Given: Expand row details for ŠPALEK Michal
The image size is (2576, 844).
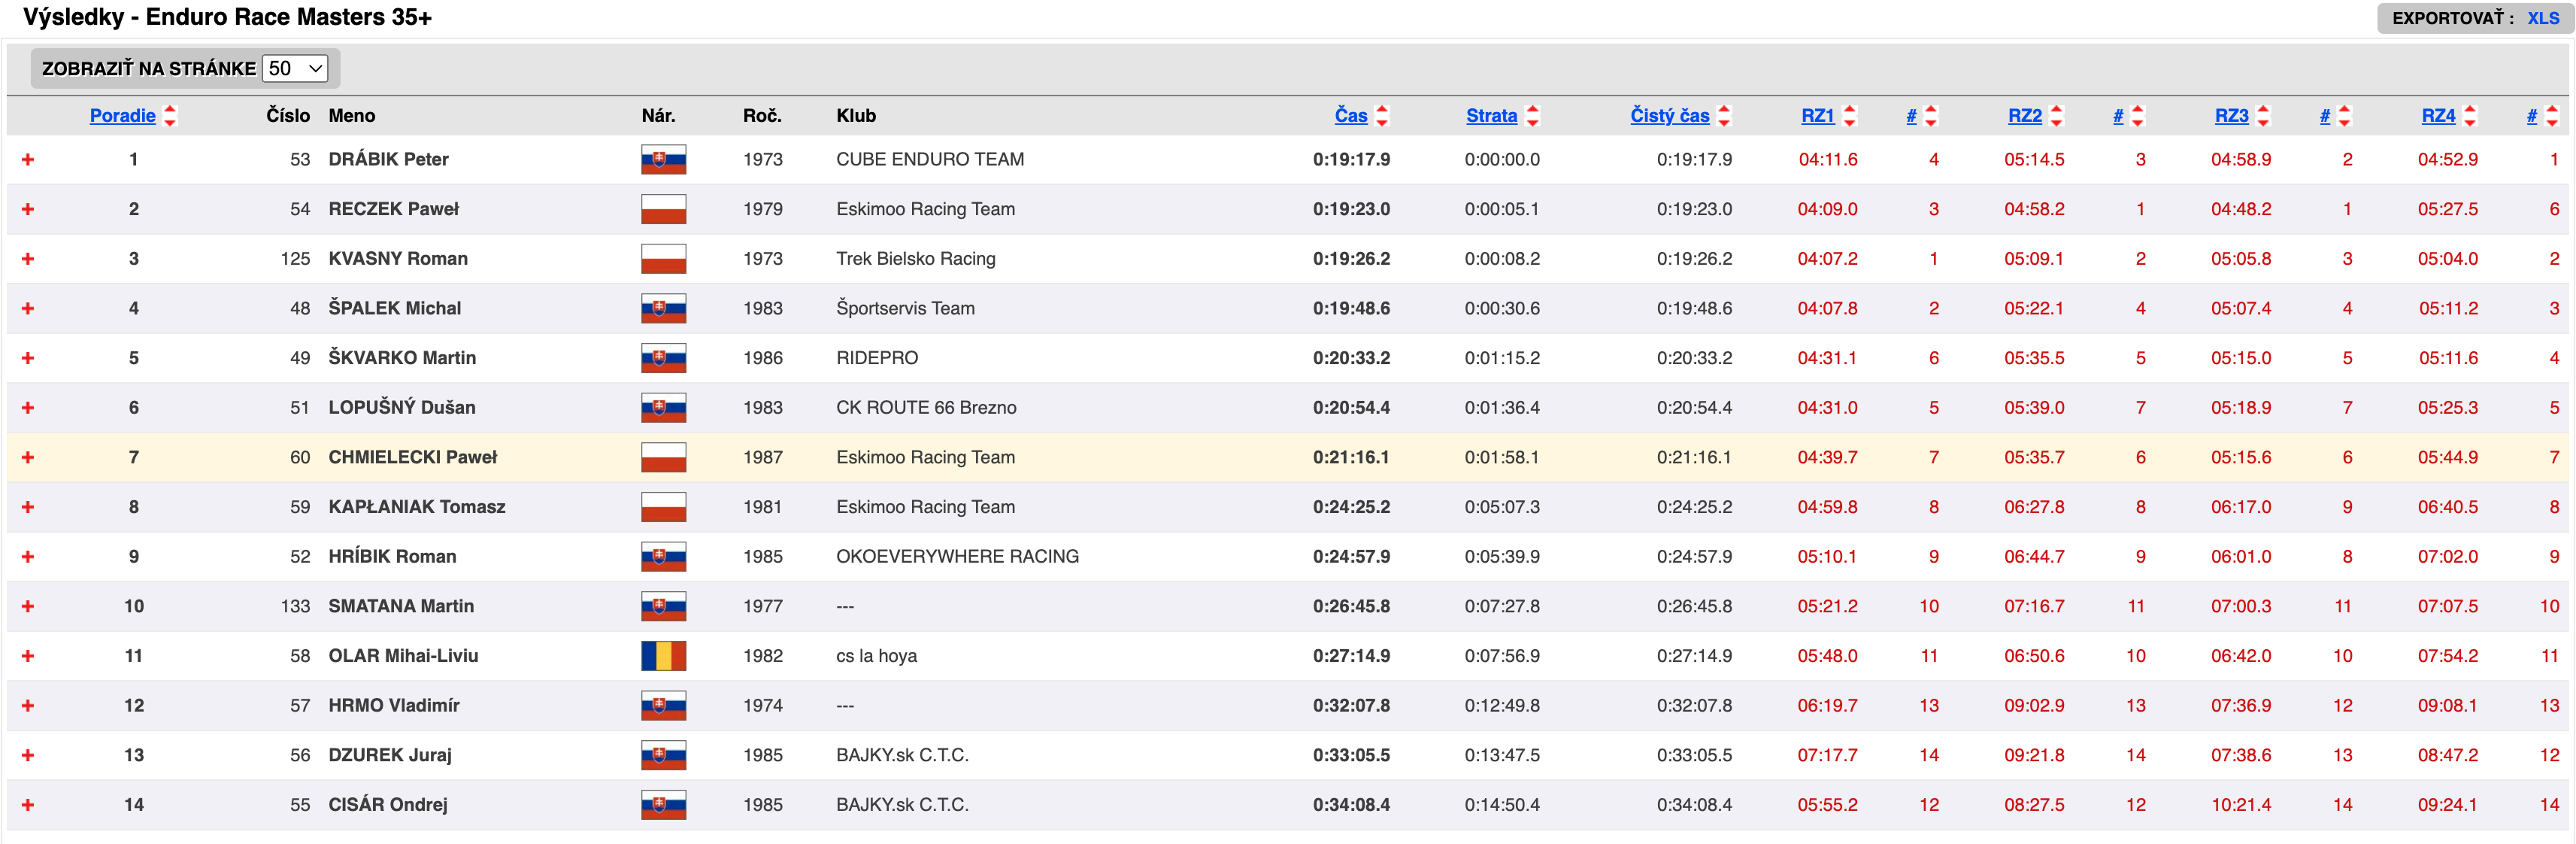Looking at the screenshot, I should 28,308.
